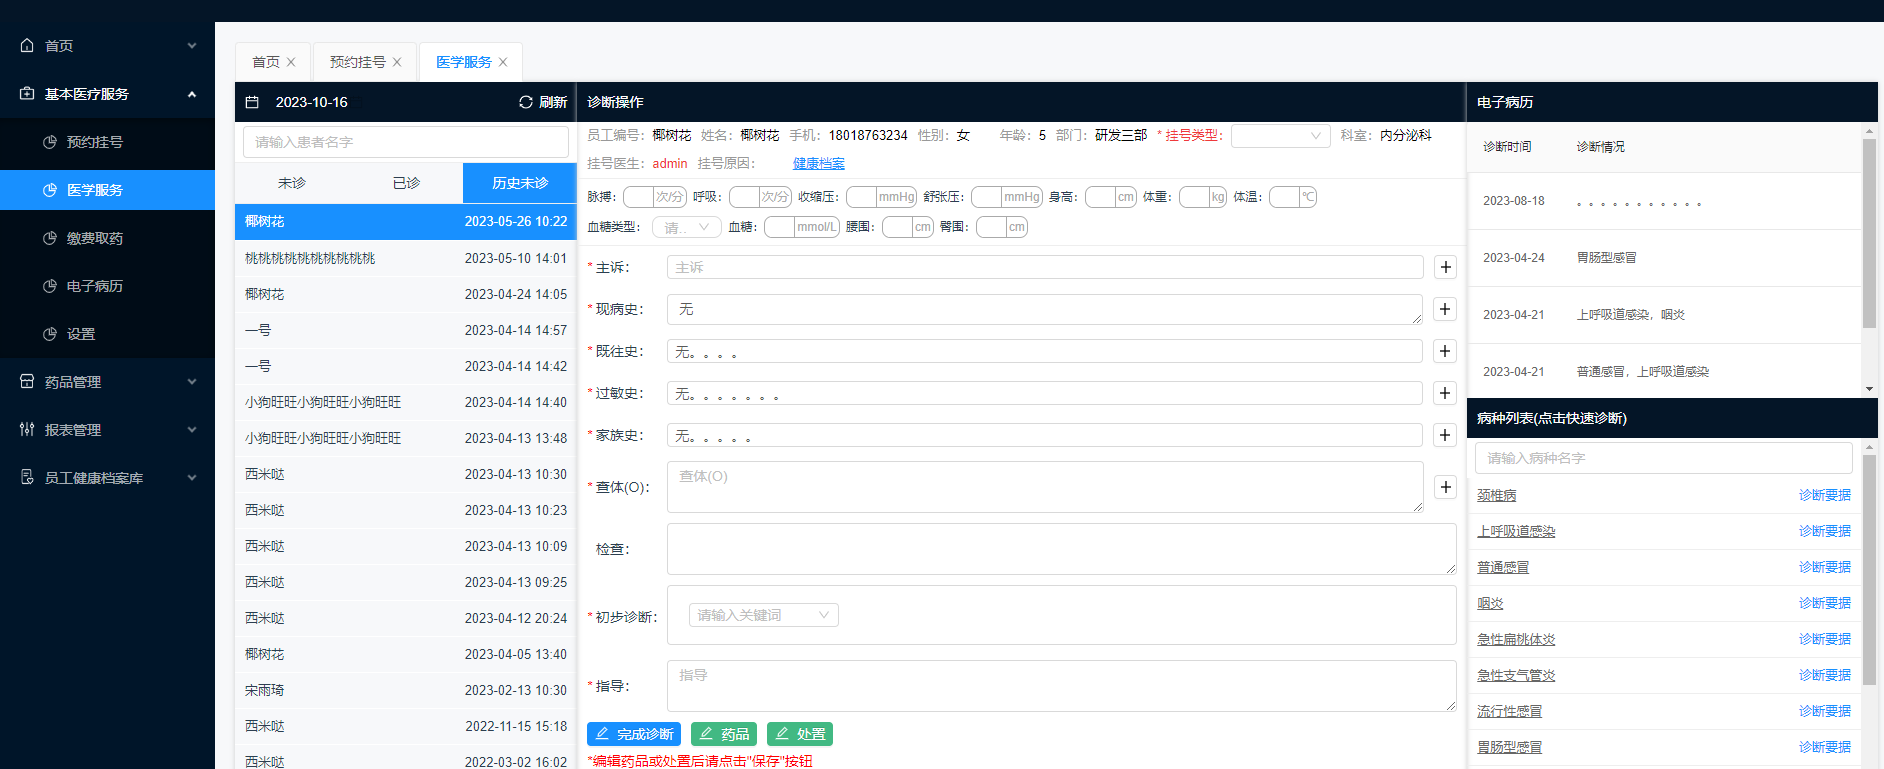Screen dimensions: 1884x769
Task: Open the 健康档案 link
Action: coord(819,163)
